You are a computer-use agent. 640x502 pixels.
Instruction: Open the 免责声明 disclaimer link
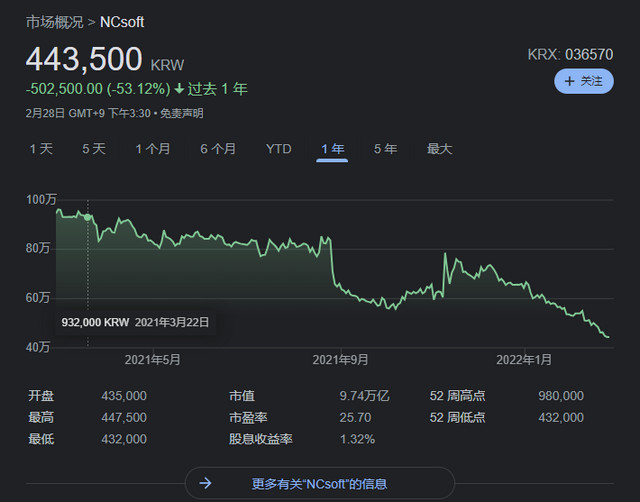click(181, 113)
